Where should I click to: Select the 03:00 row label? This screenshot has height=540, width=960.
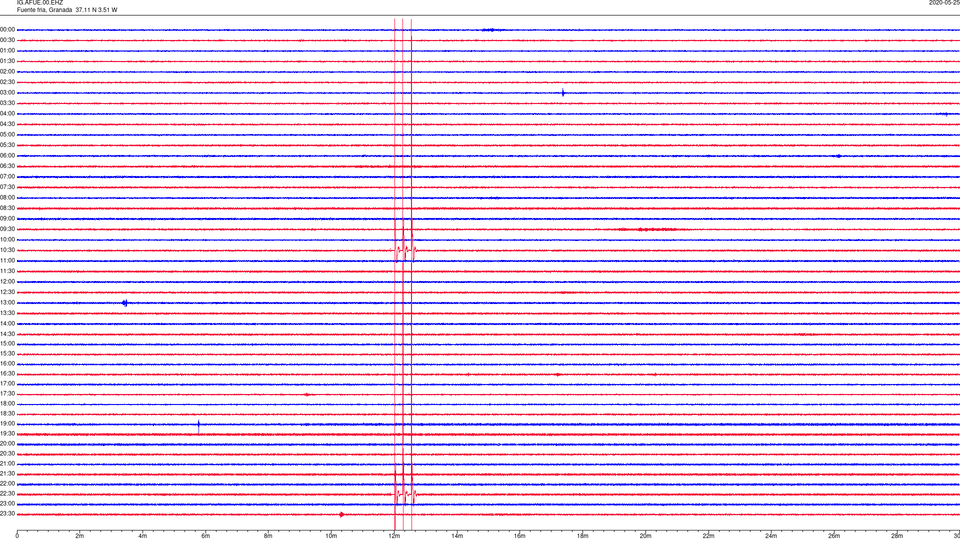click(x=7, y=93)
